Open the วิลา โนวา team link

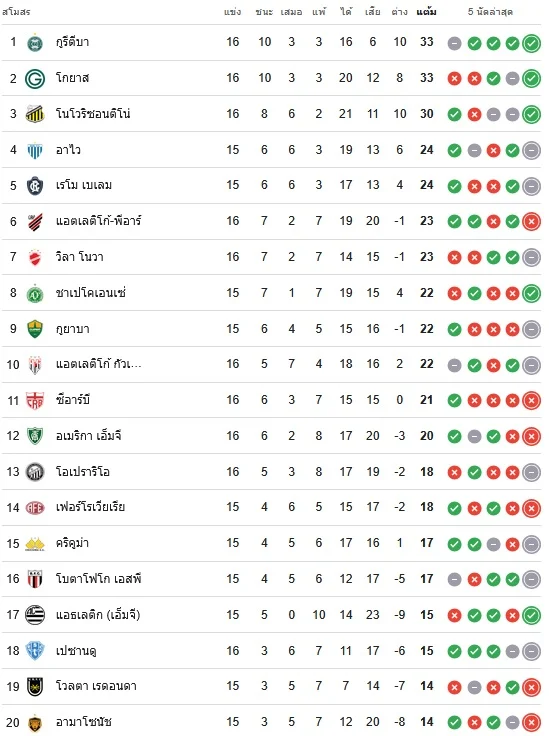coord(79,257)
